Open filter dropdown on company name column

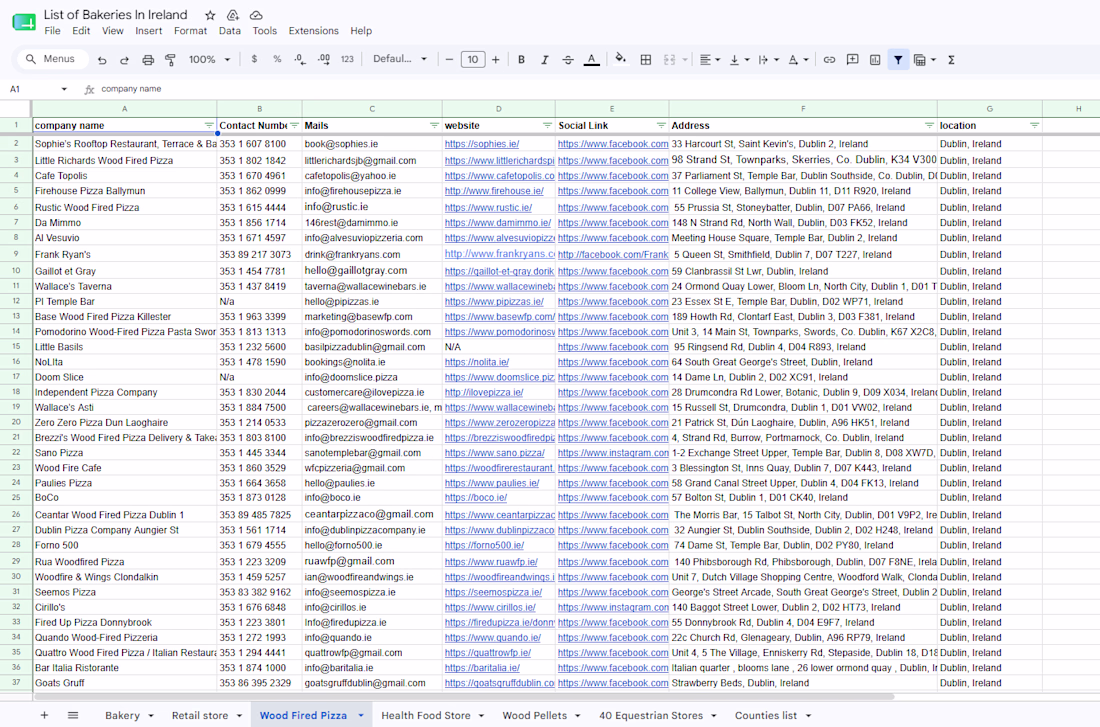209,125
